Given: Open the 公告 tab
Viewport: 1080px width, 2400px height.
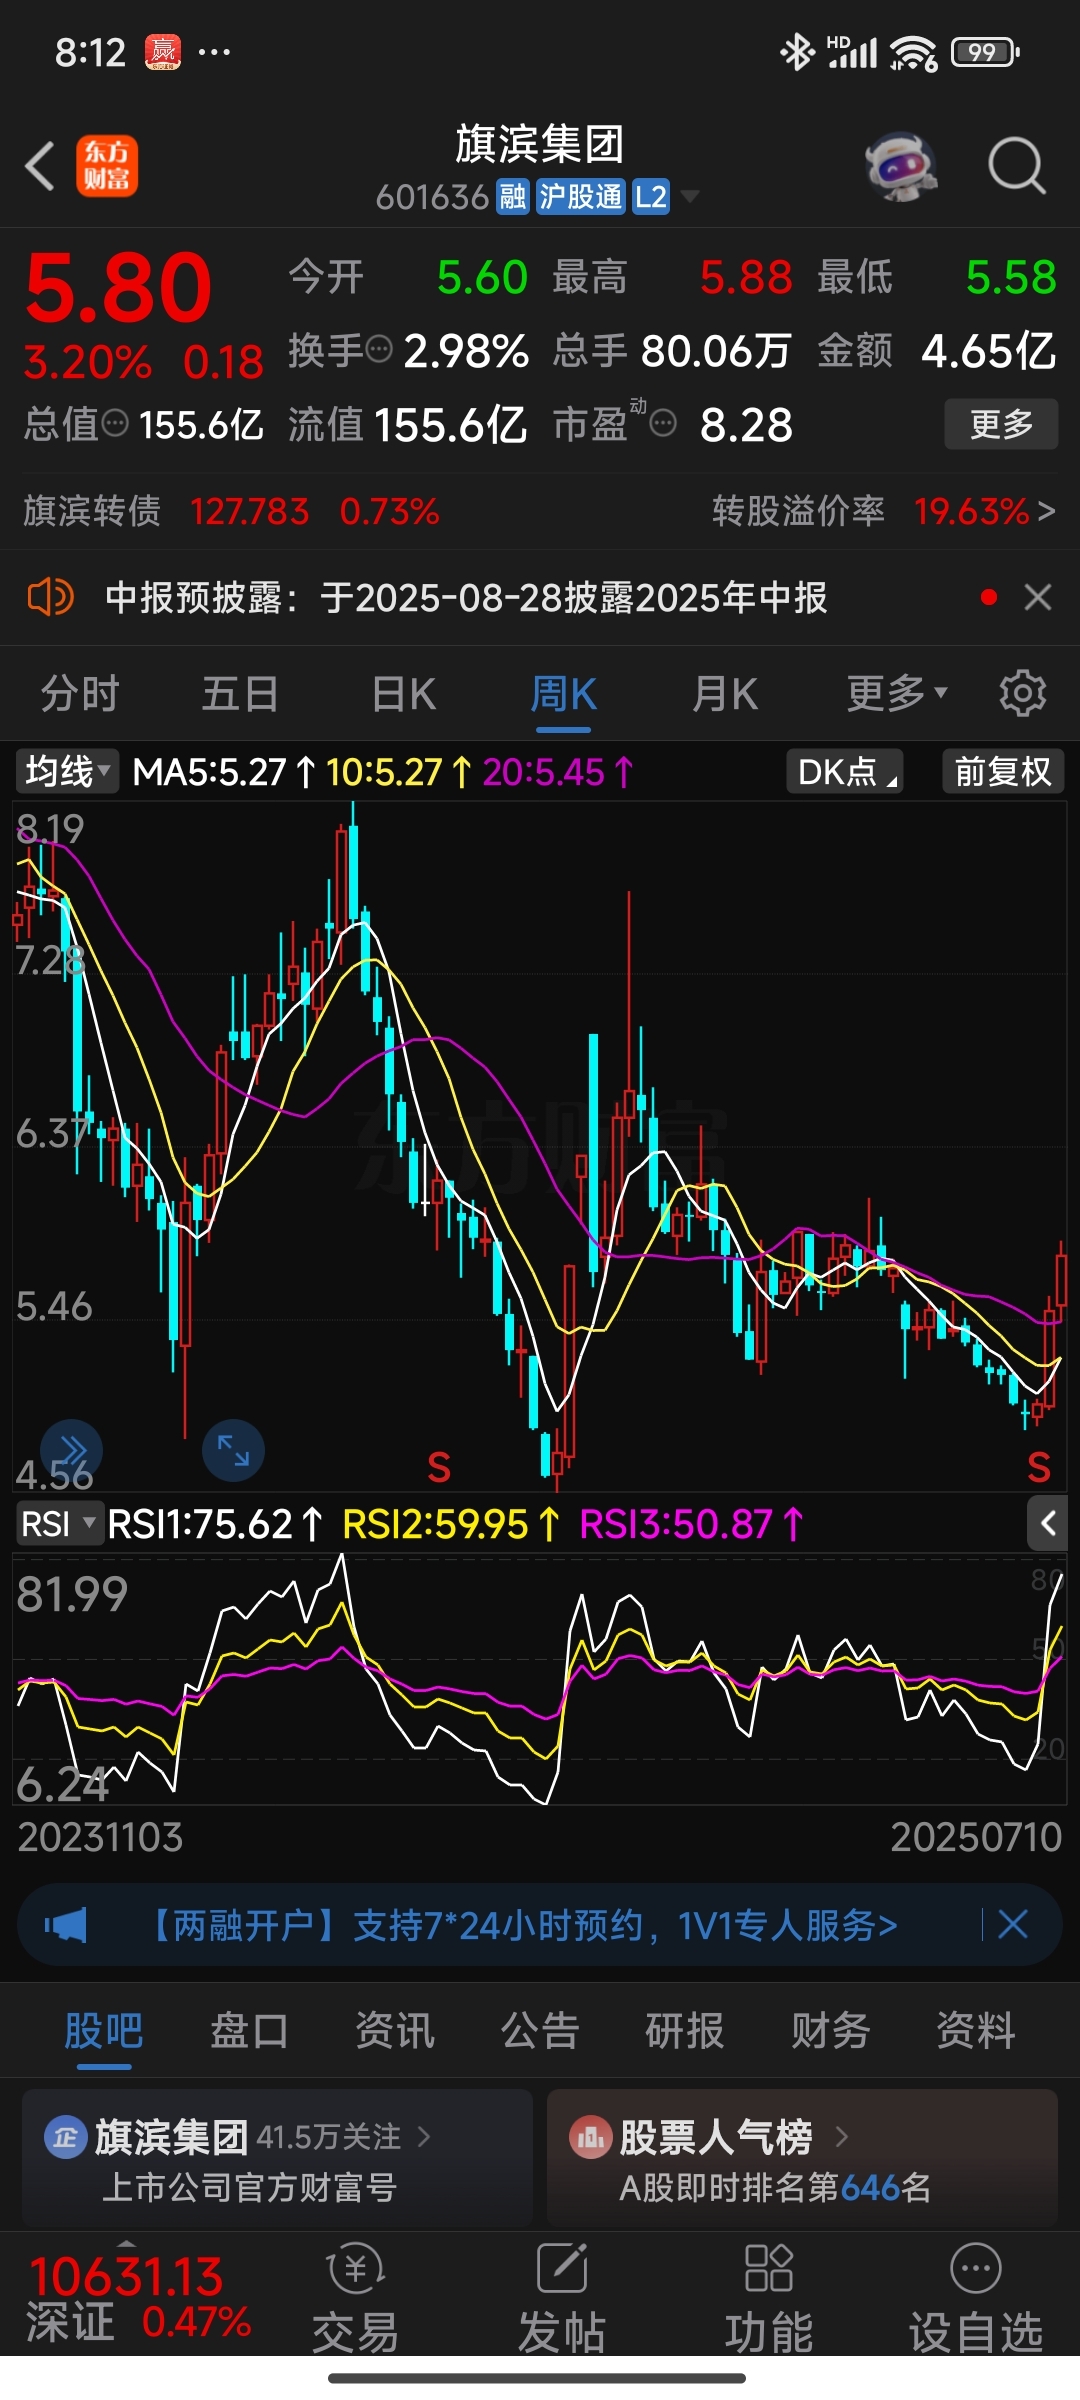Looking at the screenshot, I should (540, 2031).
